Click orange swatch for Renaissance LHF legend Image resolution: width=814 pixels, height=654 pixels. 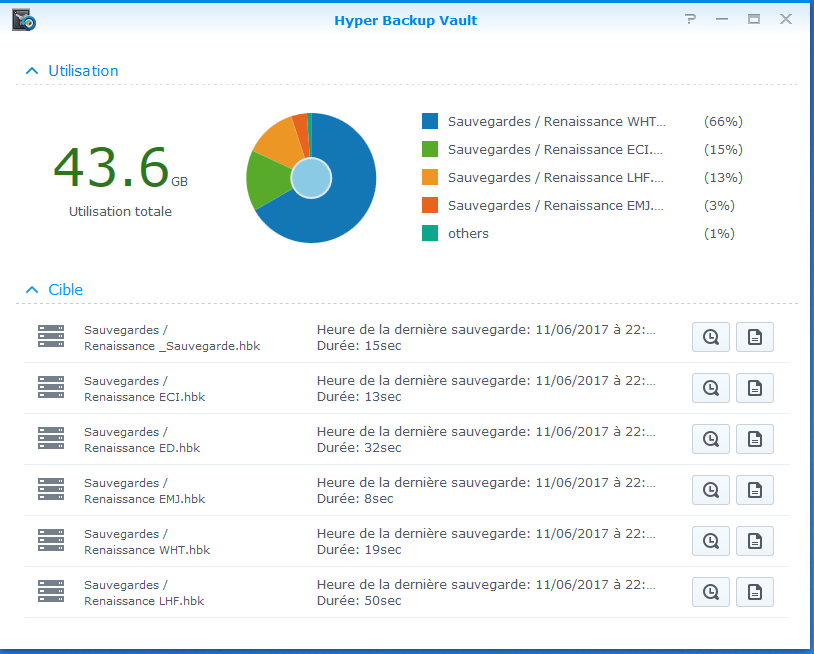click(x=430, y=177)
